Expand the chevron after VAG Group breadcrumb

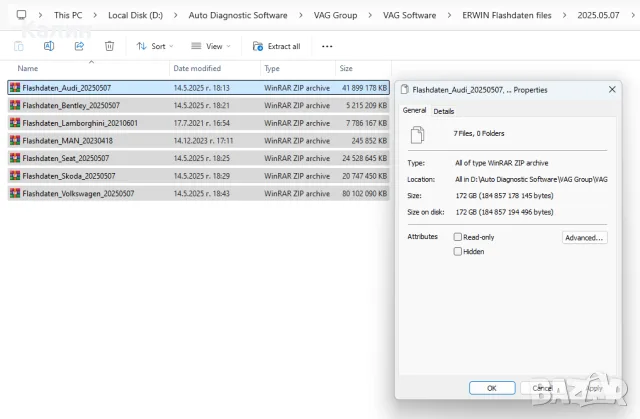(370, 15)
